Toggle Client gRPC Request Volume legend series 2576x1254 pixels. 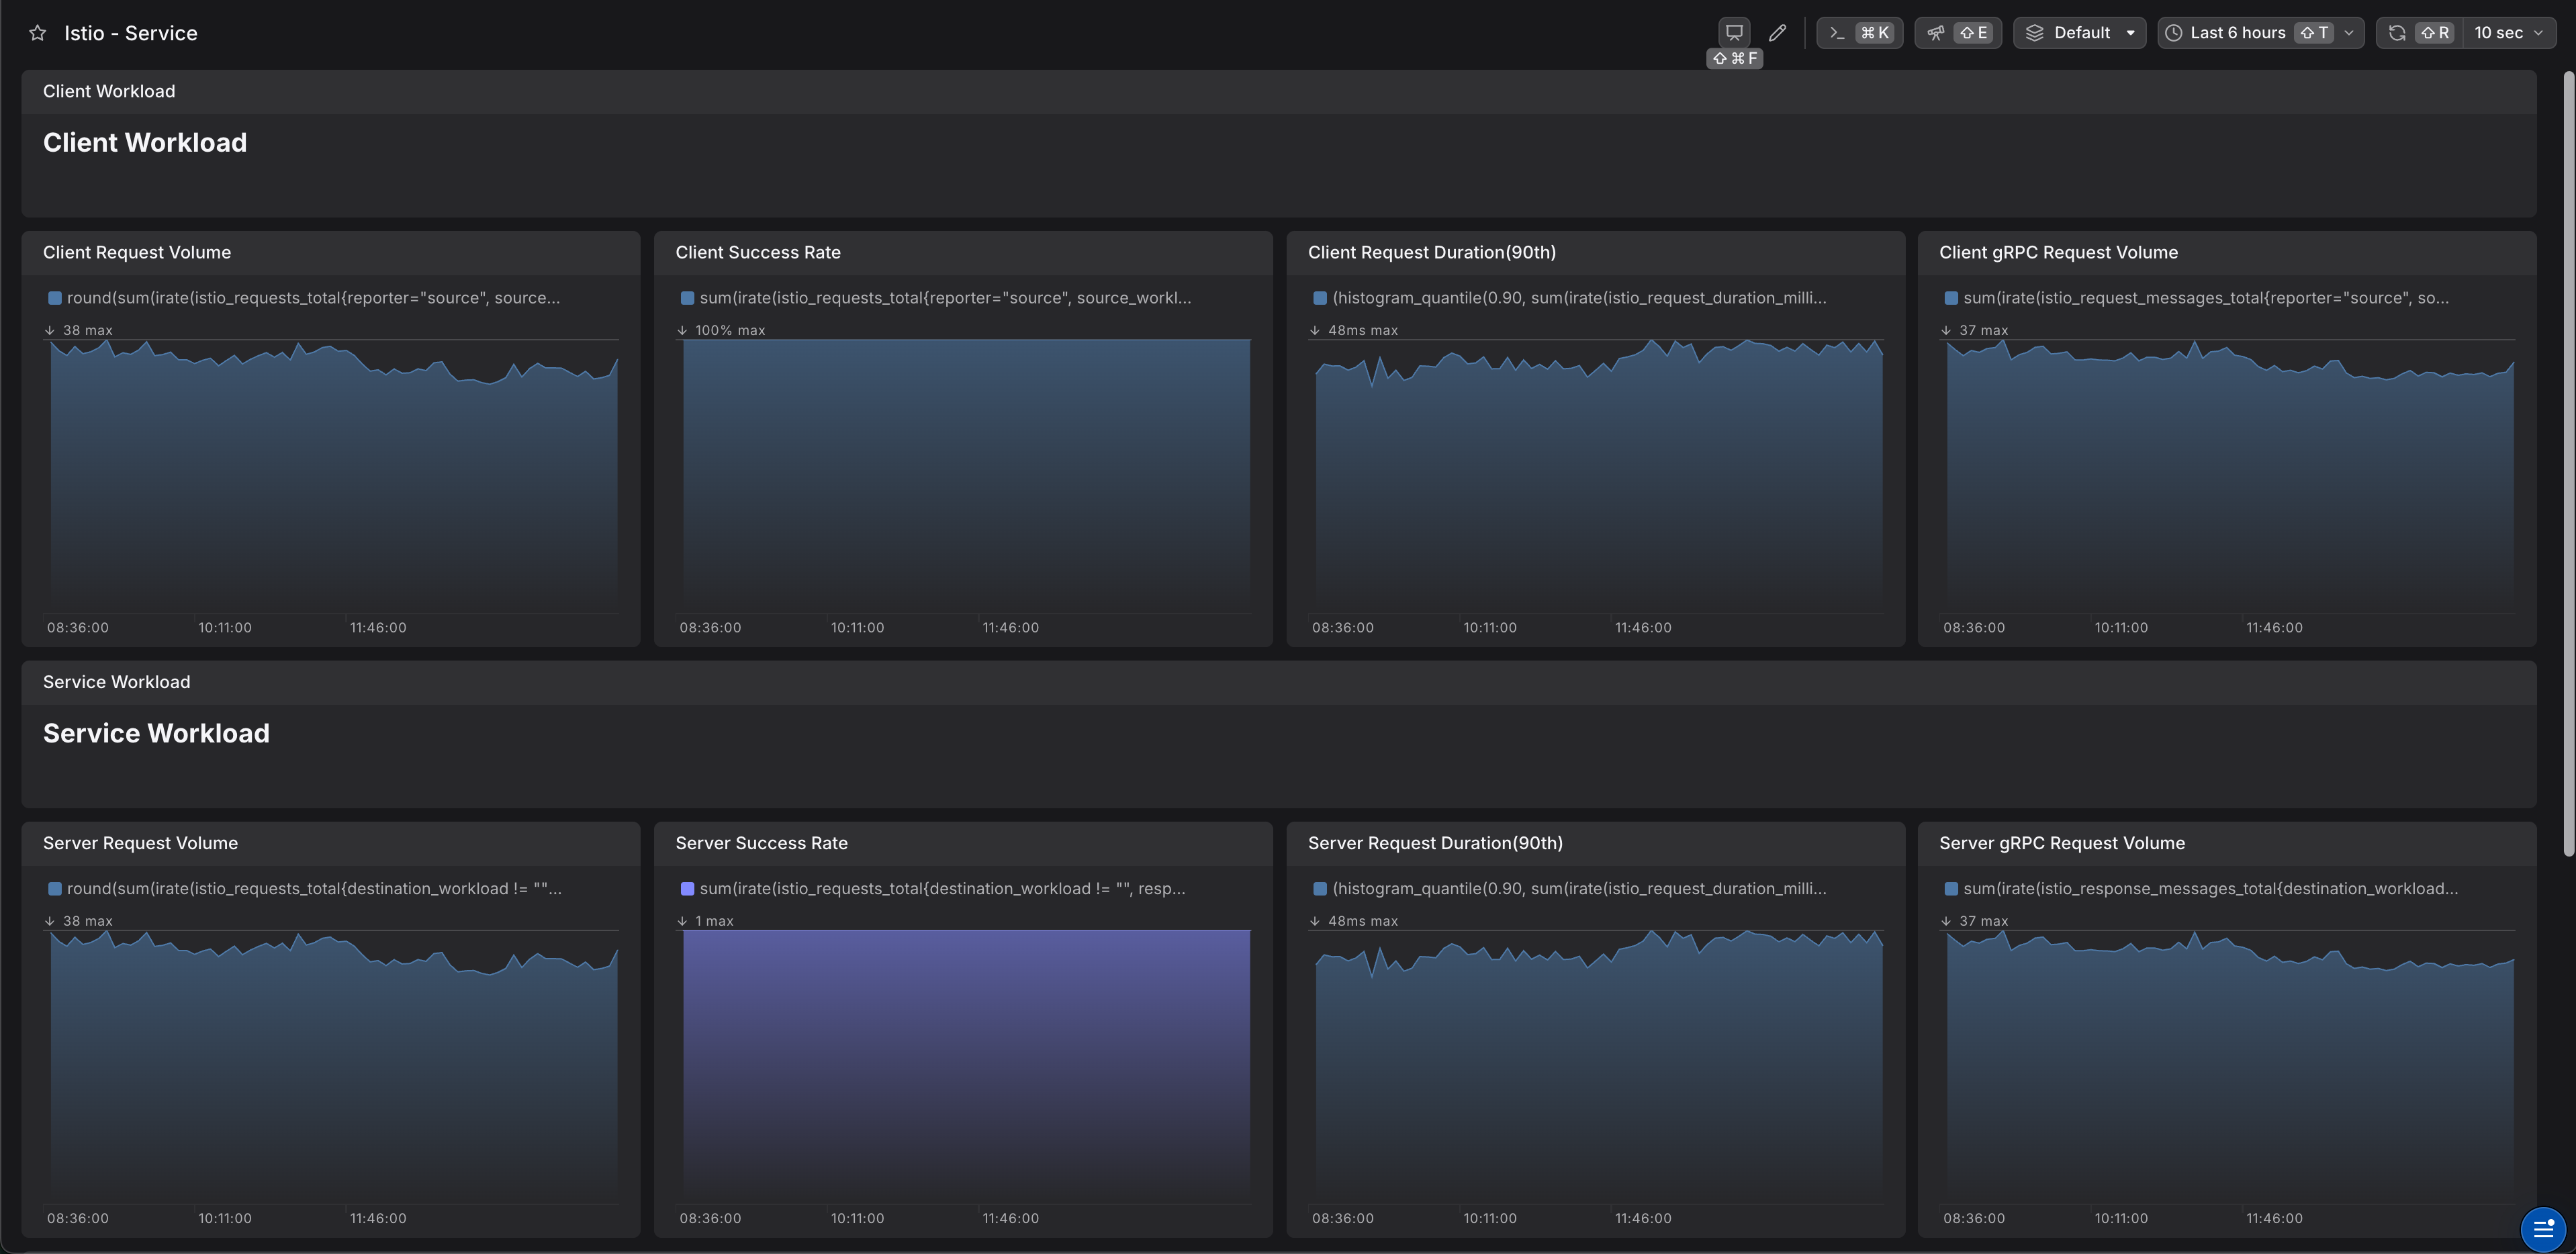[2205, 298]
